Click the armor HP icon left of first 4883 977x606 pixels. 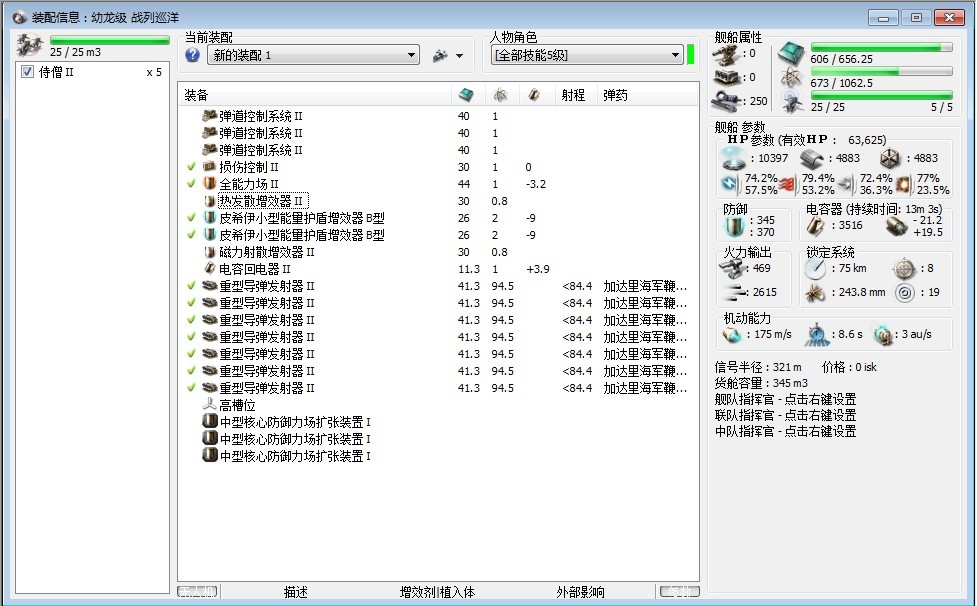(x=812, y=159)
